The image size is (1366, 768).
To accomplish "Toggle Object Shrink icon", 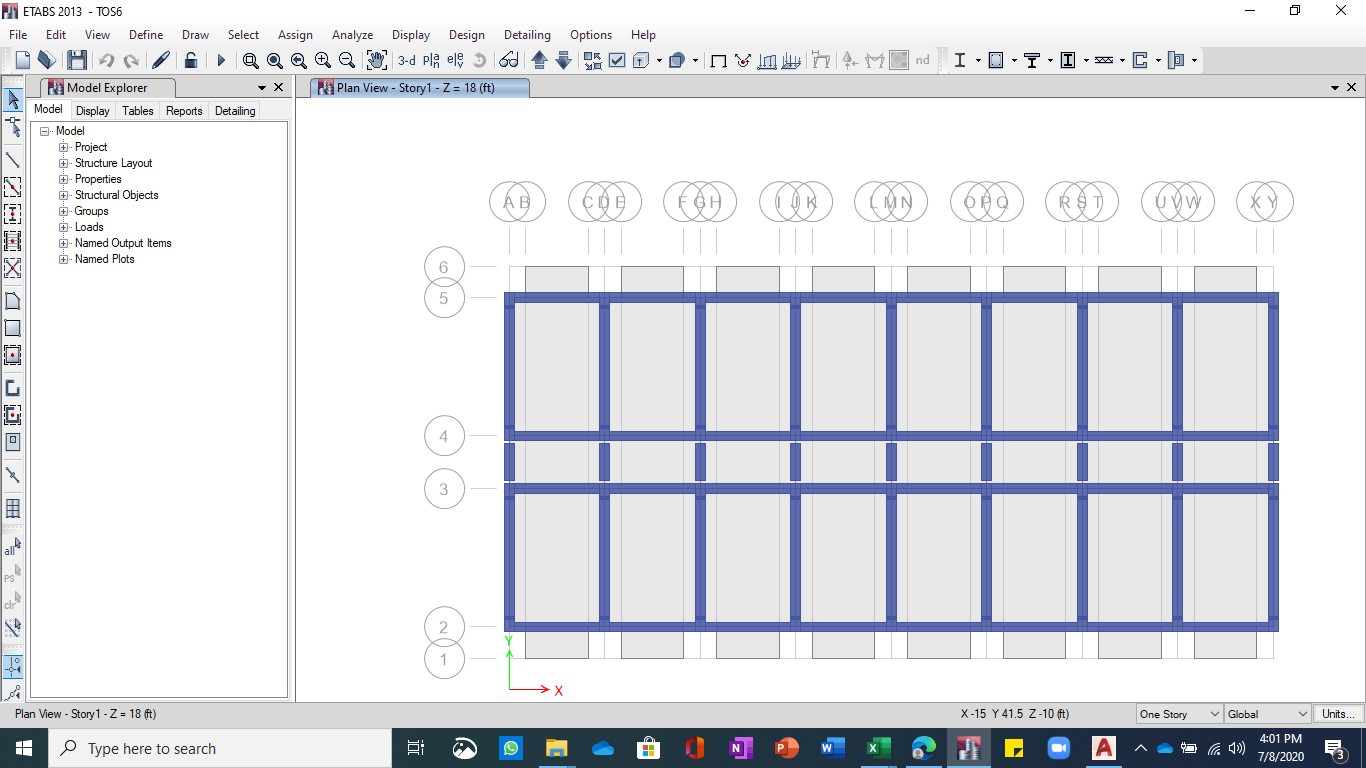I will (x=593, y=60).
